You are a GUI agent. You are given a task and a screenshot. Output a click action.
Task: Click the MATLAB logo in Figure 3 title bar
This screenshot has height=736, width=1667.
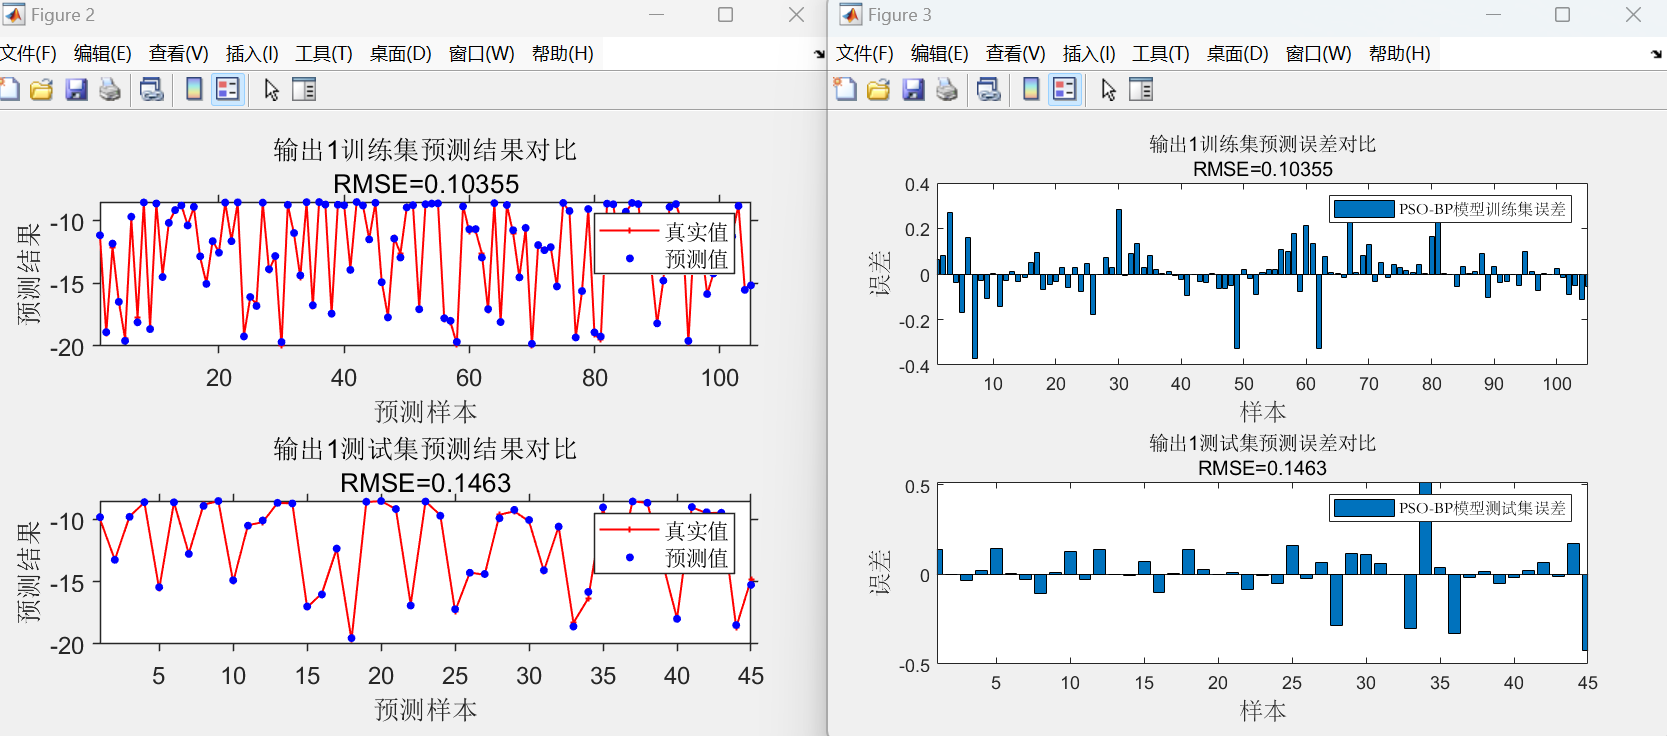coord(851,15)
